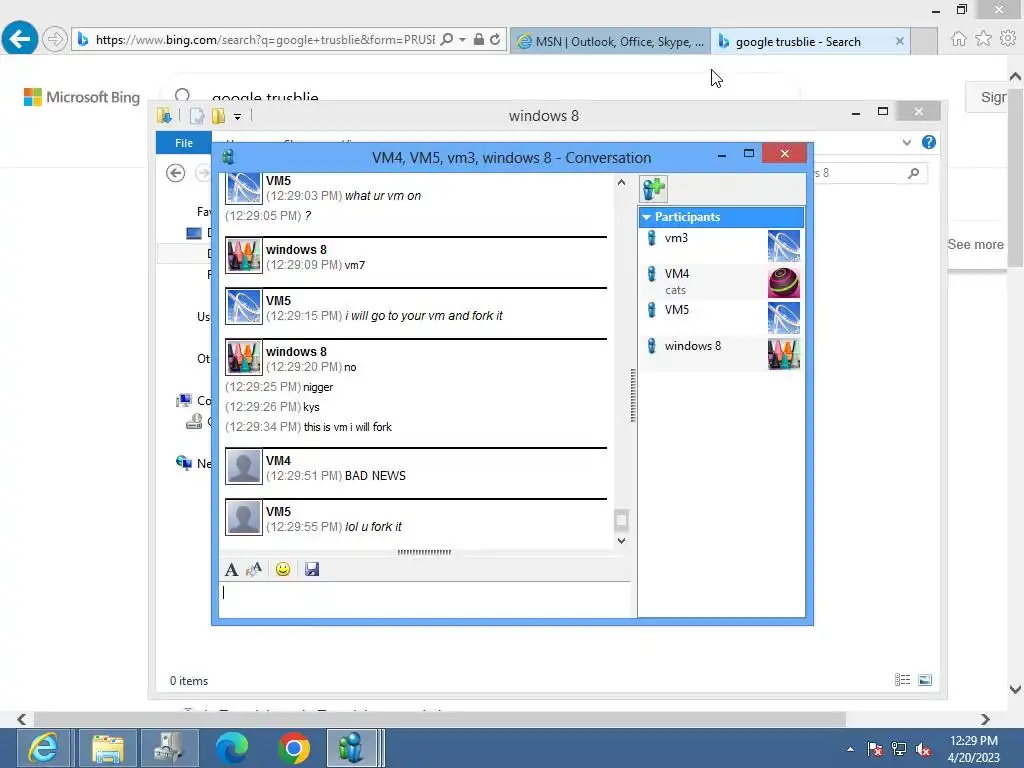Click the address bar search magnifier
Viewport: 1024px width, 768px height.
coord(447,40)
